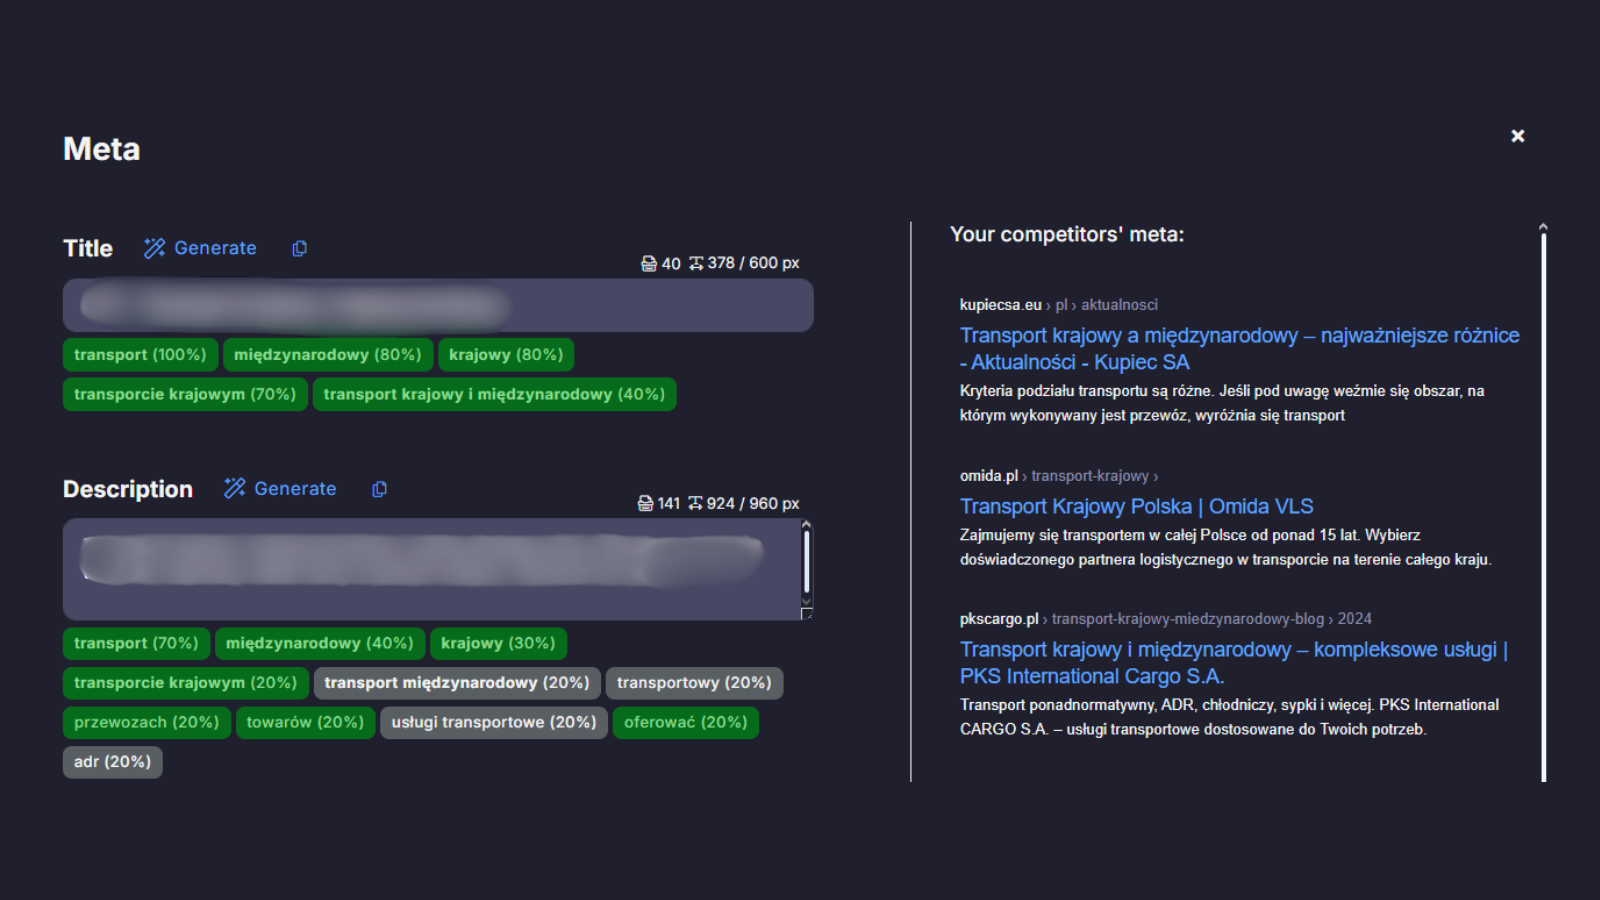Click the Generate wand icon beside Description

234,488
